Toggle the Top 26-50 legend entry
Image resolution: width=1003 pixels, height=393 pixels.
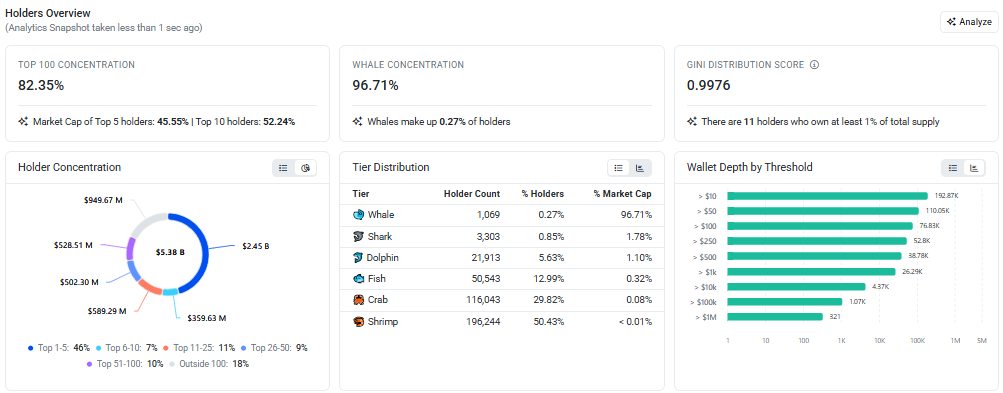(274, 348)
